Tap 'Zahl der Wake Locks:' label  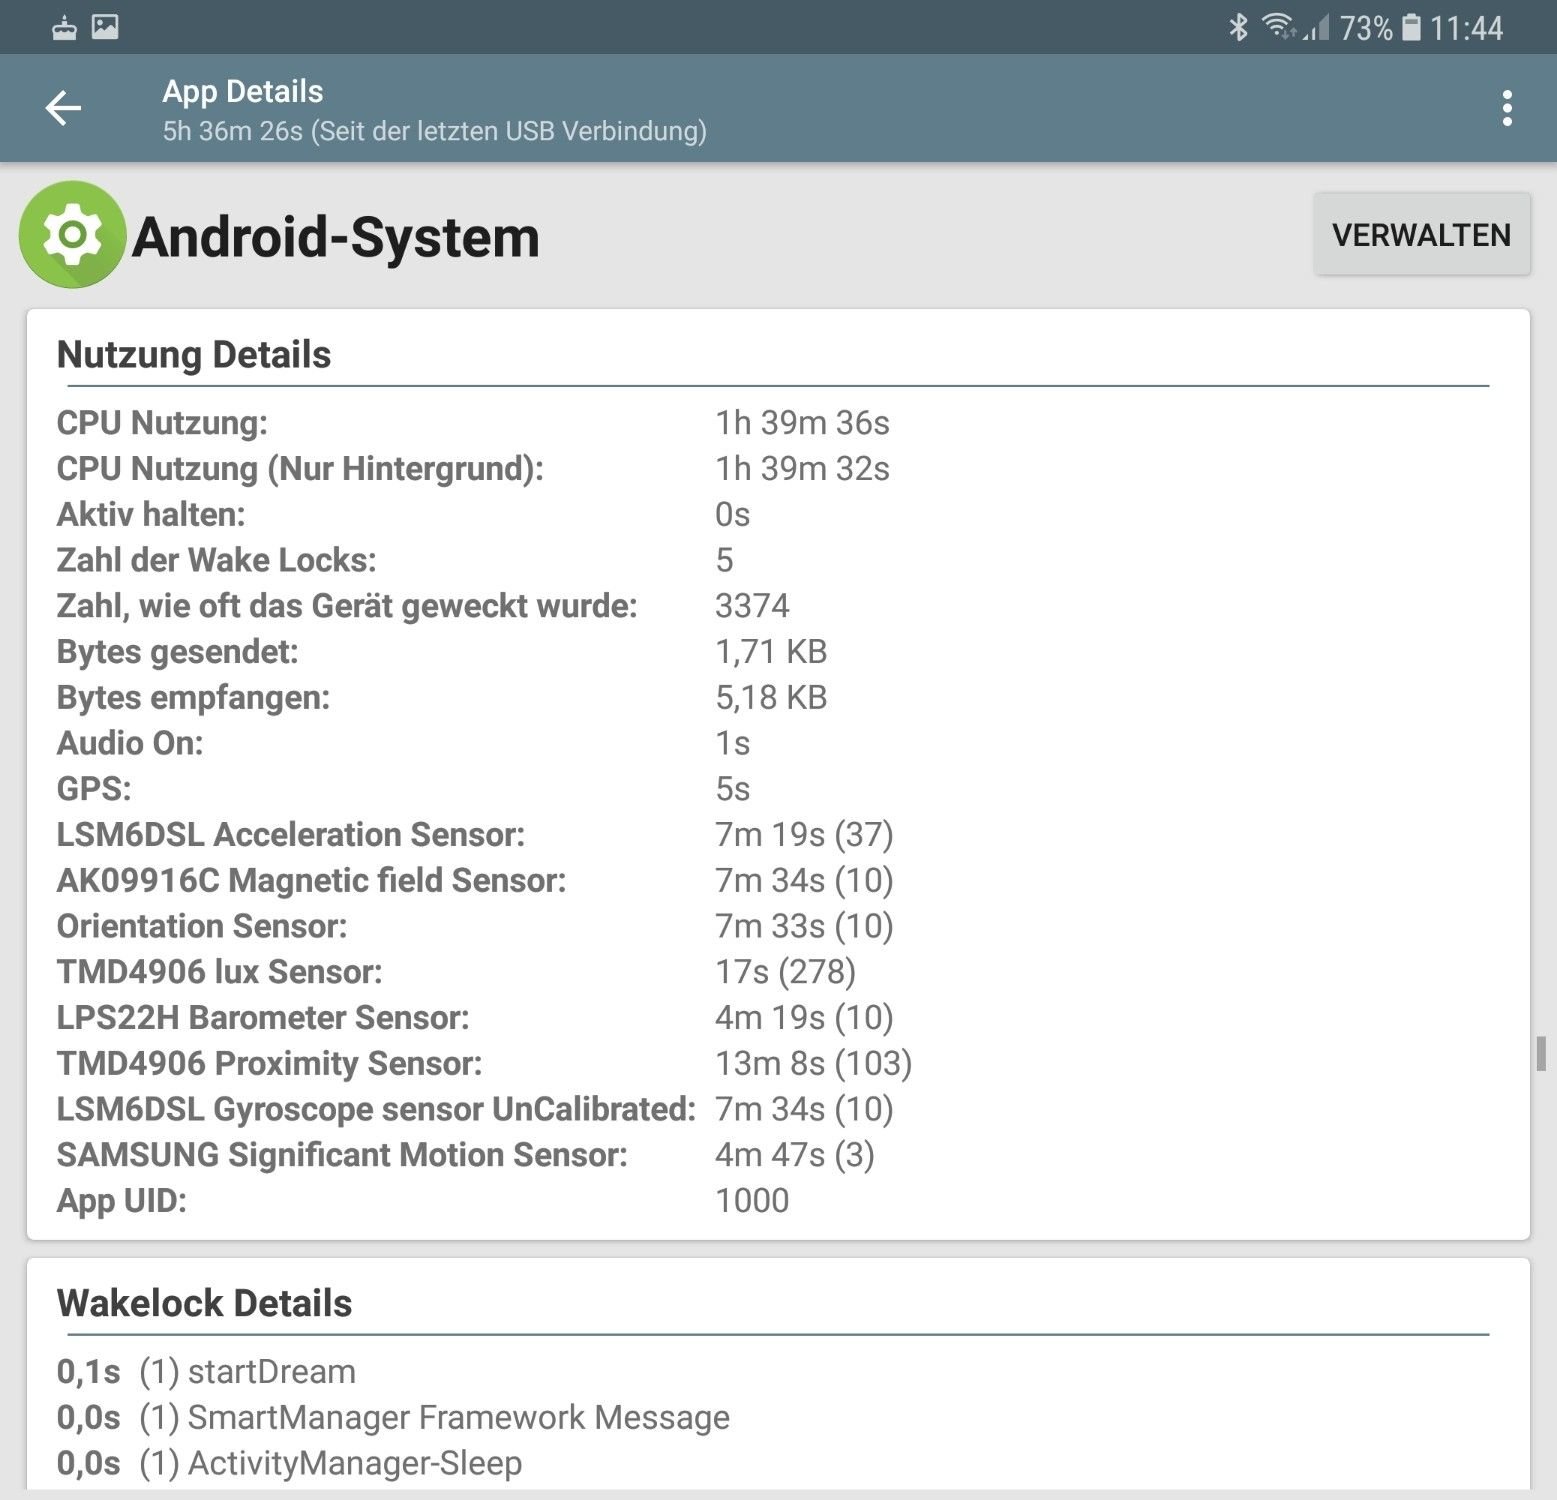[x=217, y=560]
